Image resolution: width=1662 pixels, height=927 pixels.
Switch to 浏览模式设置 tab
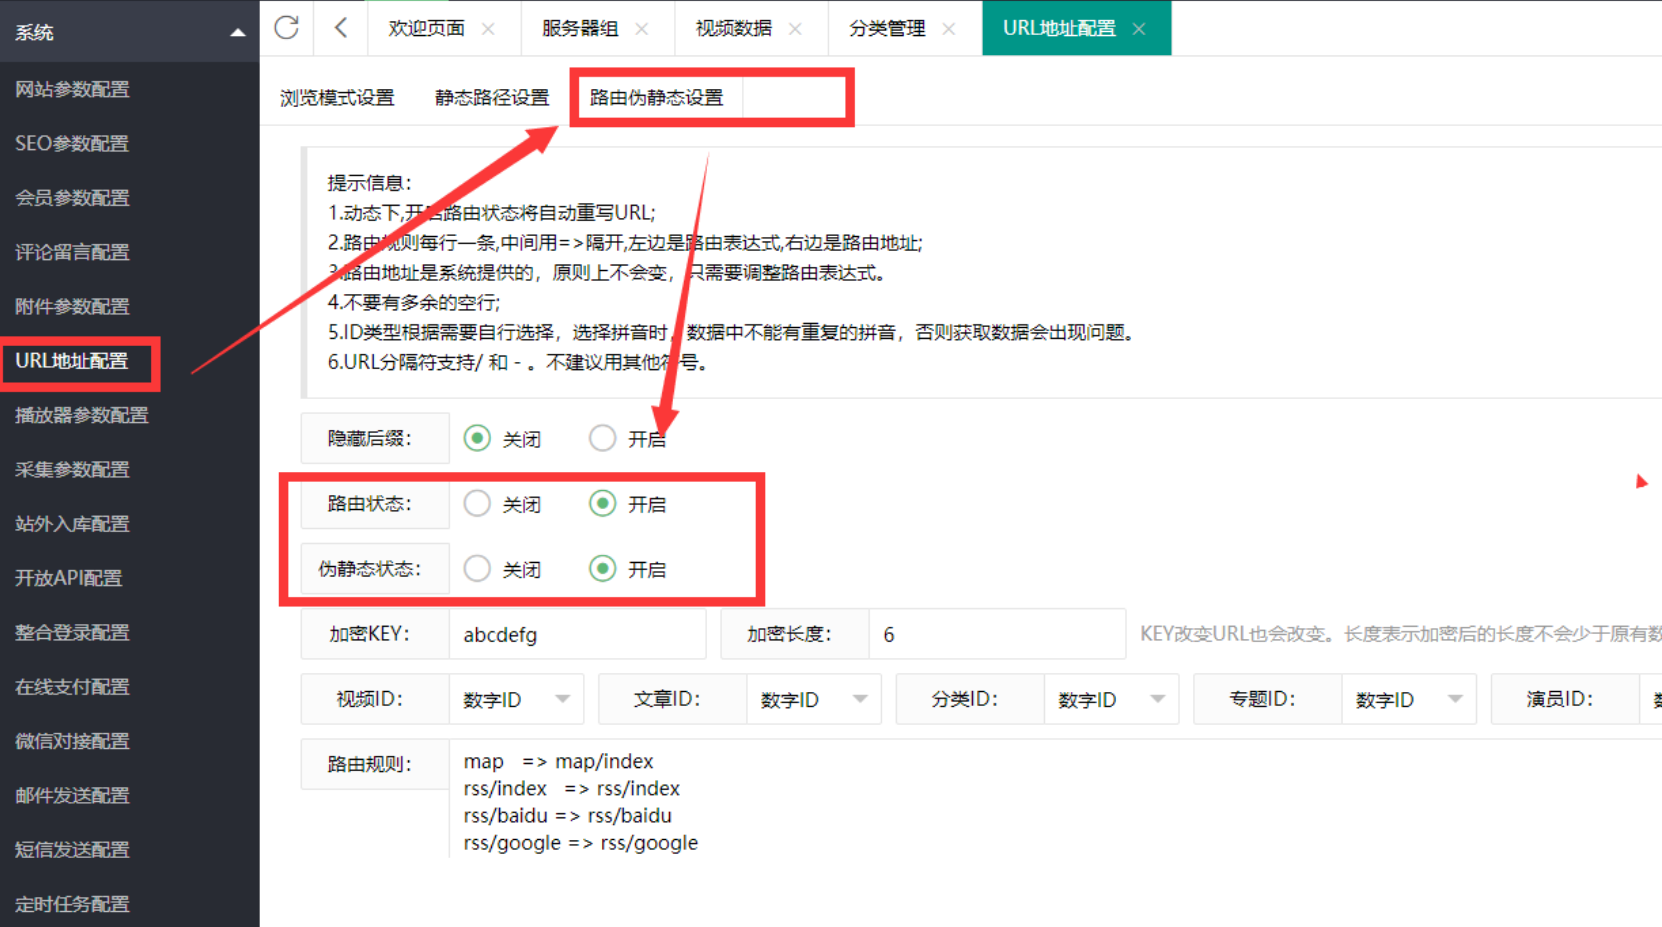[x=337, y=98]
